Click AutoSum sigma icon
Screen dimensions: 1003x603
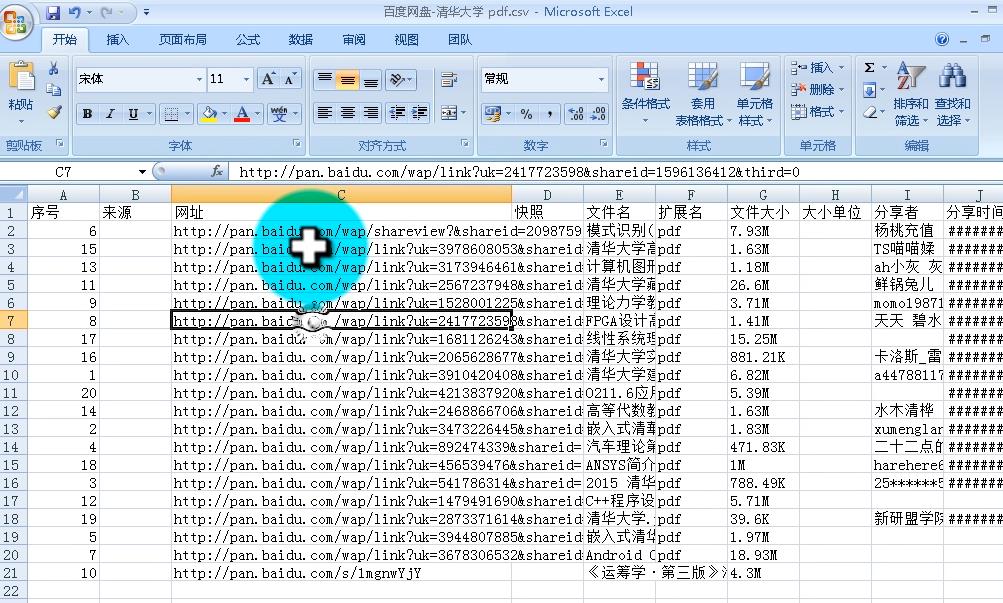(x=869, y=68)
